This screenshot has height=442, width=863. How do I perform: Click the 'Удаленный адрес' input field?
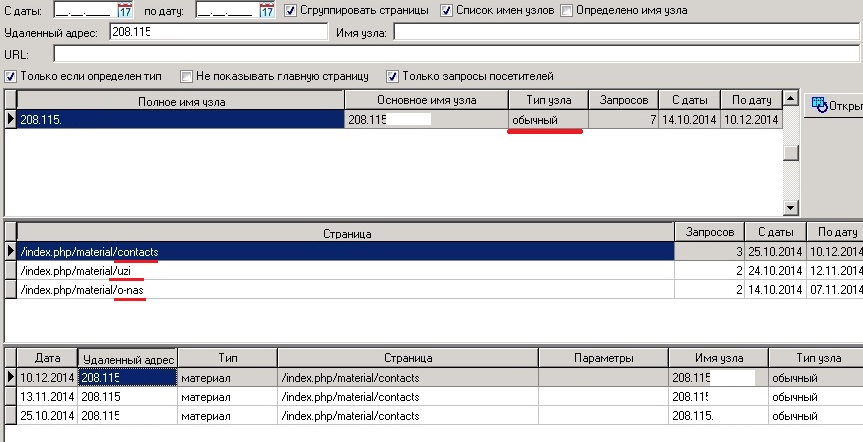[x=219, y=32]
